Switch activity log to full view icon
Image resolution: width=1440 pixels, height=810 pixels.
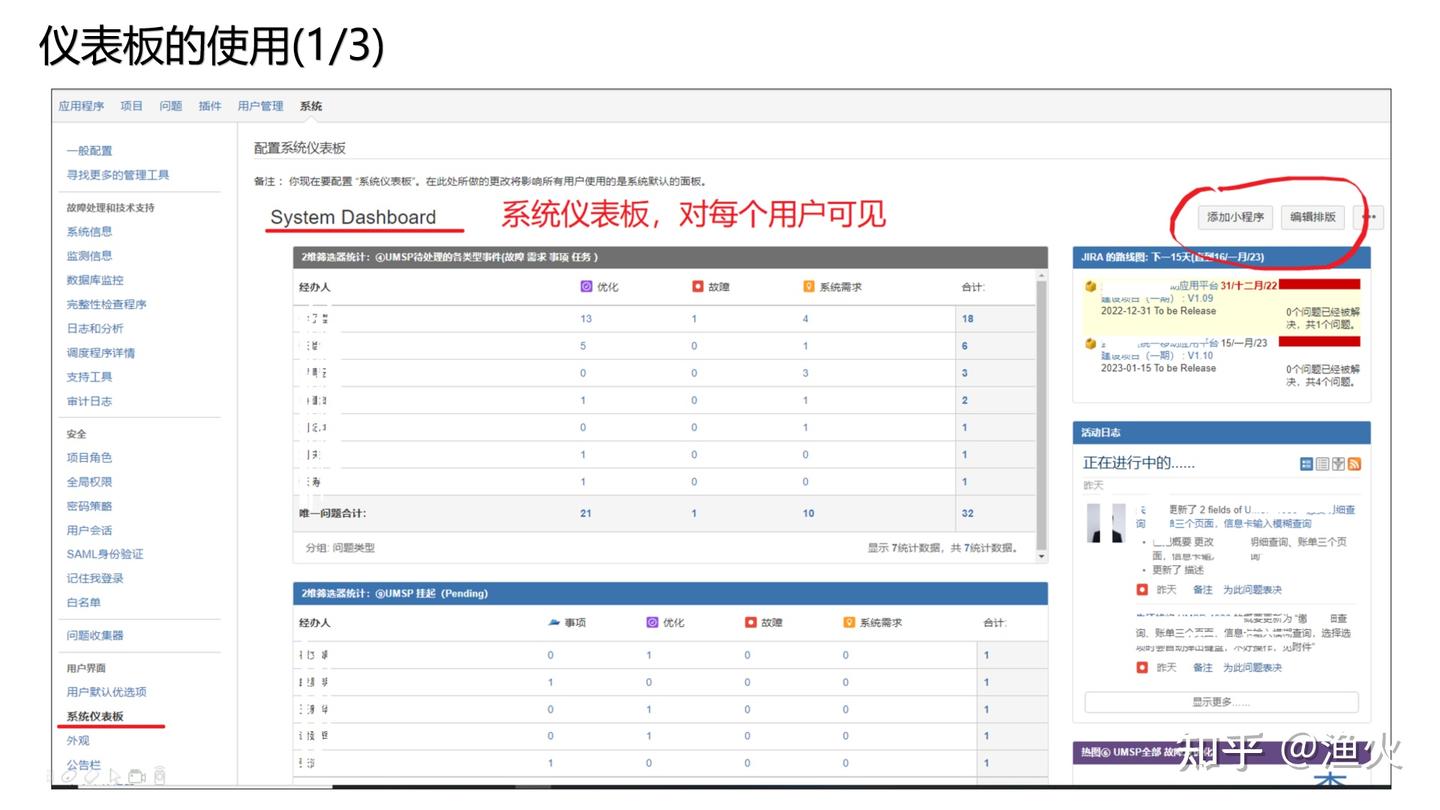(x=1306, y=464)
